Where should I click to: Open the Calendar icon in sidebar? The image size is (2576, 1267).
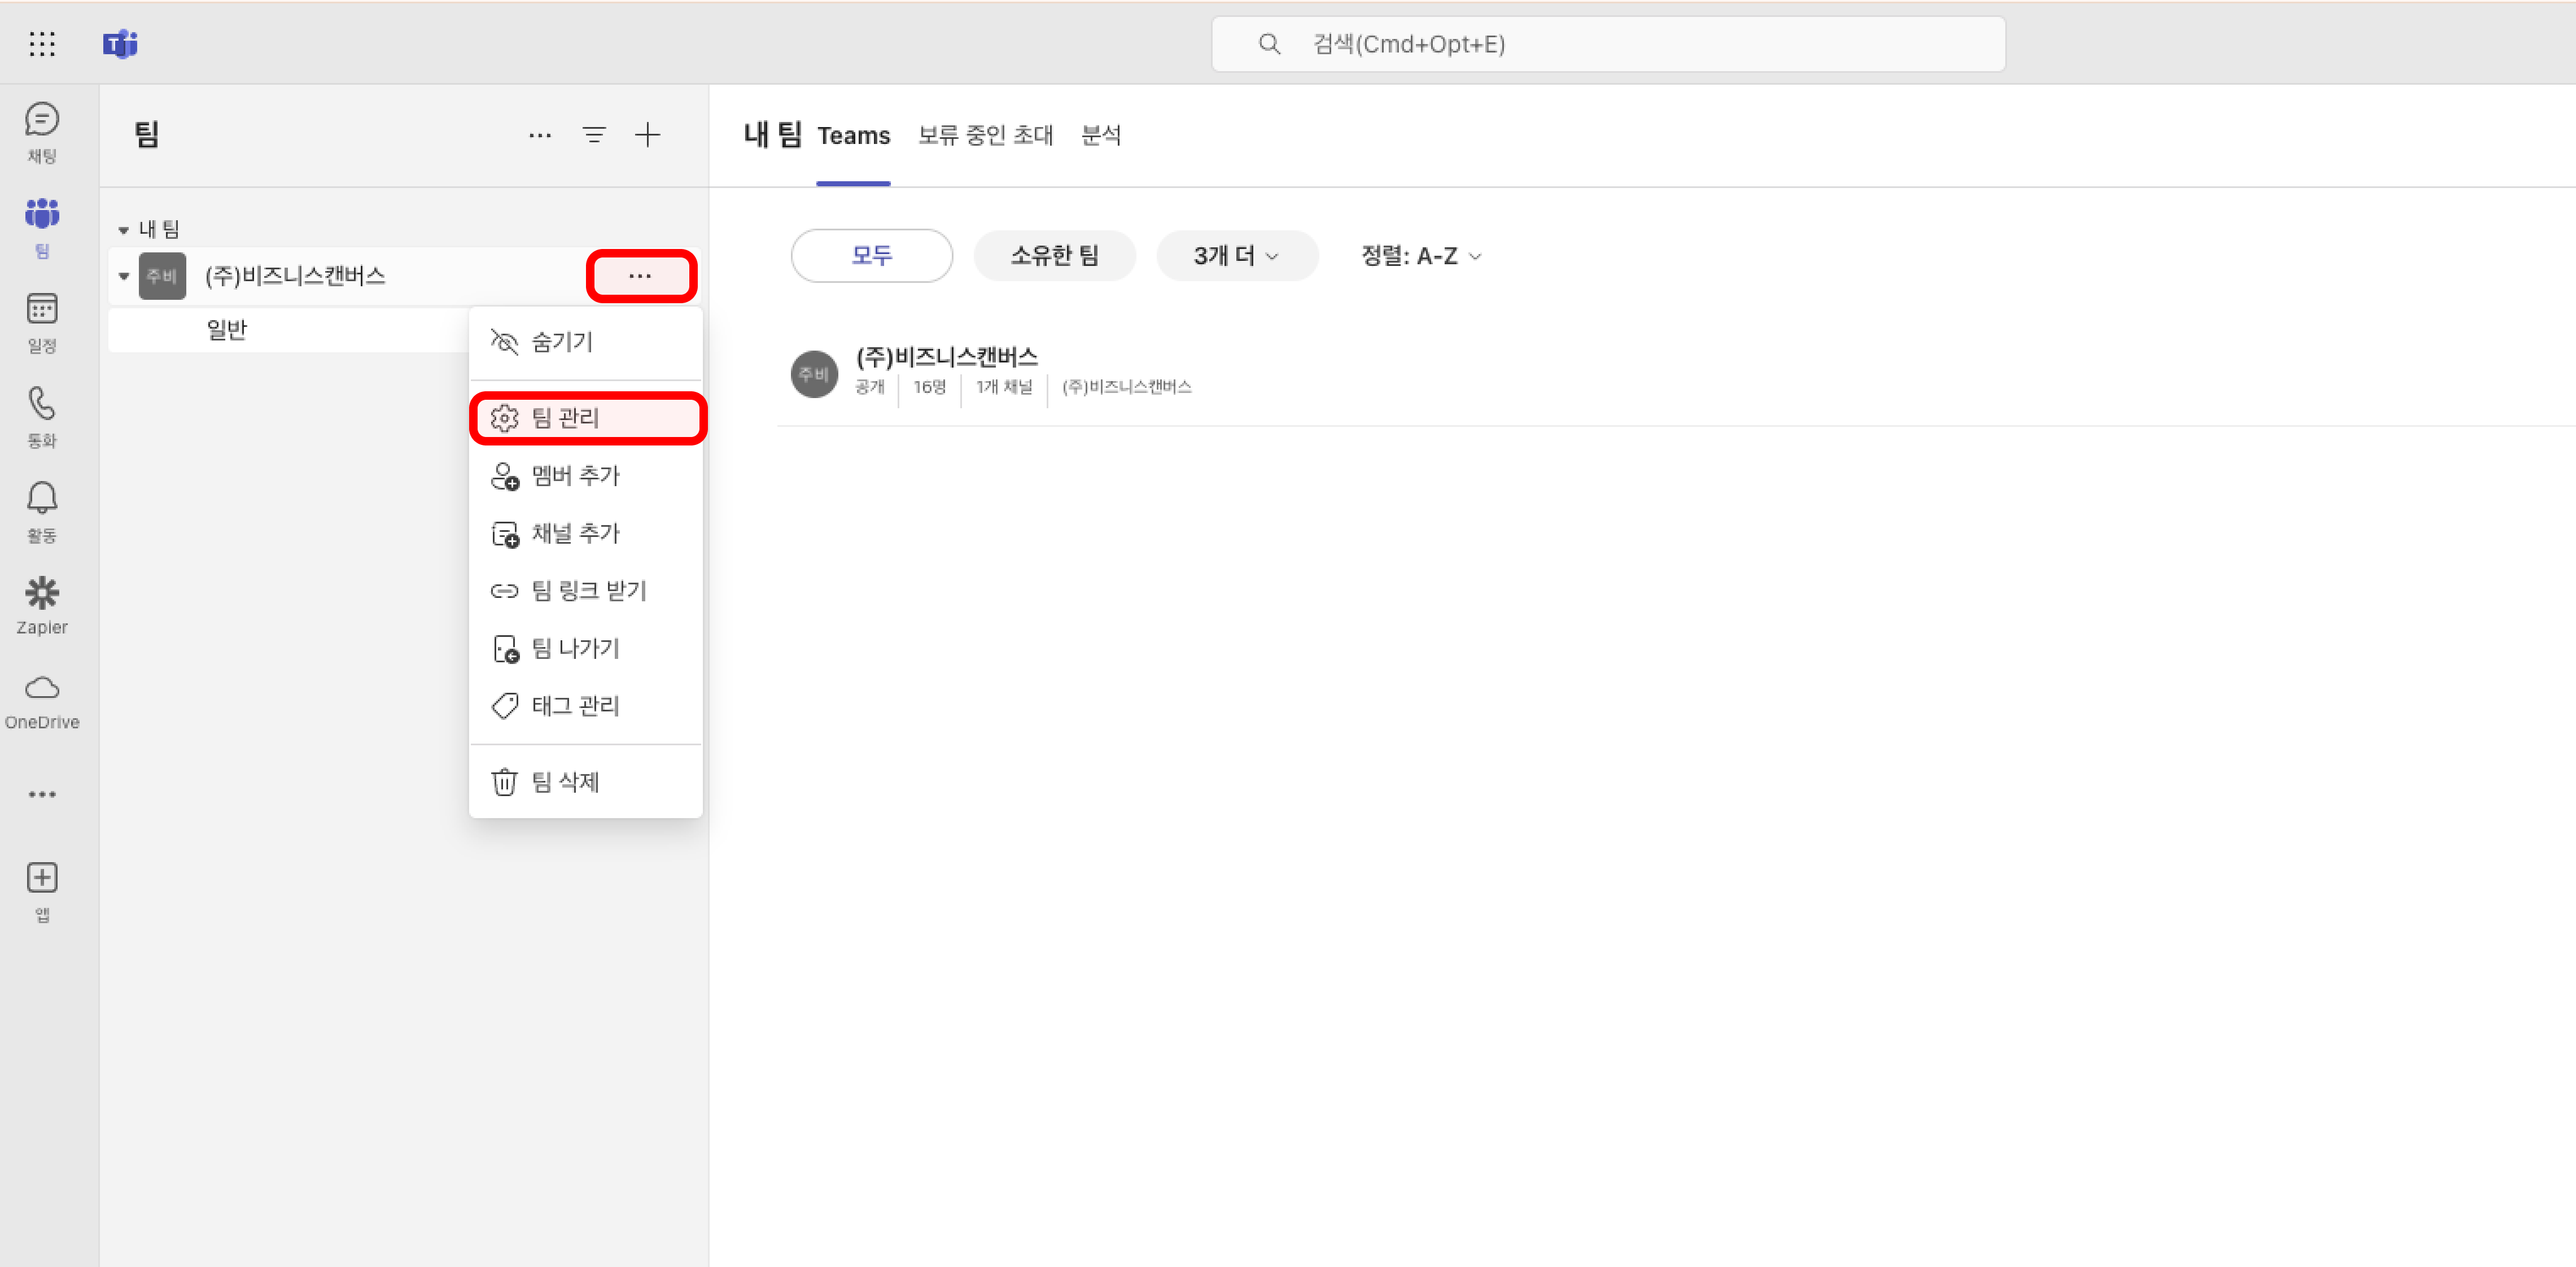point(41,310)
